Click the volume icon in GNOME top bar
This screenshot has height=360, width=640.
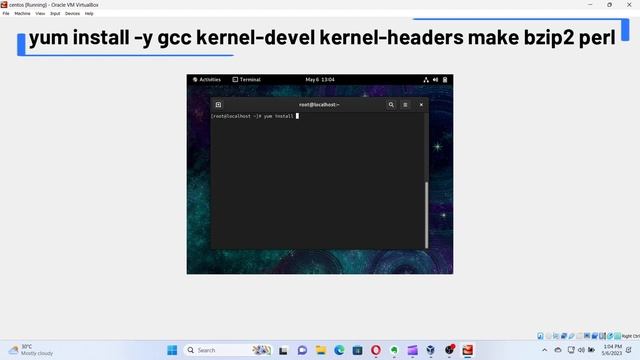[x=436, y=80]
